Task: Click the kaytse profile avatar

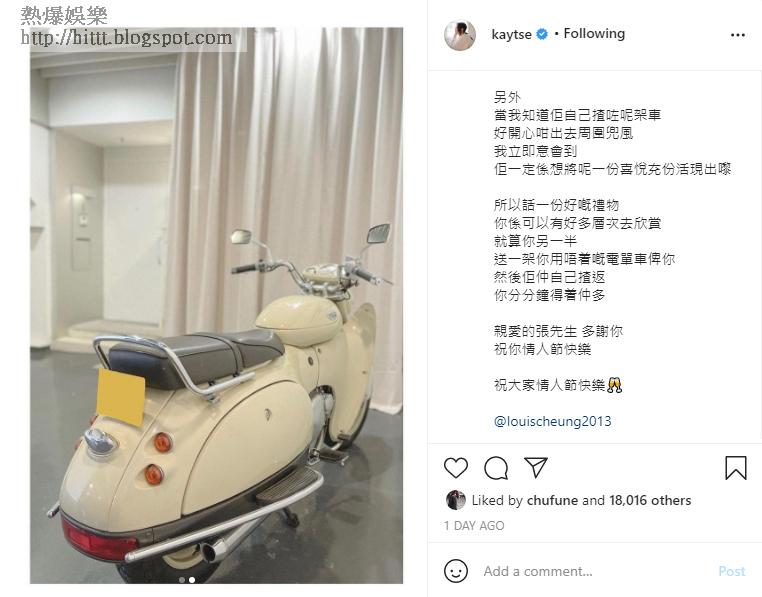Action: click(x=460, y=35)
